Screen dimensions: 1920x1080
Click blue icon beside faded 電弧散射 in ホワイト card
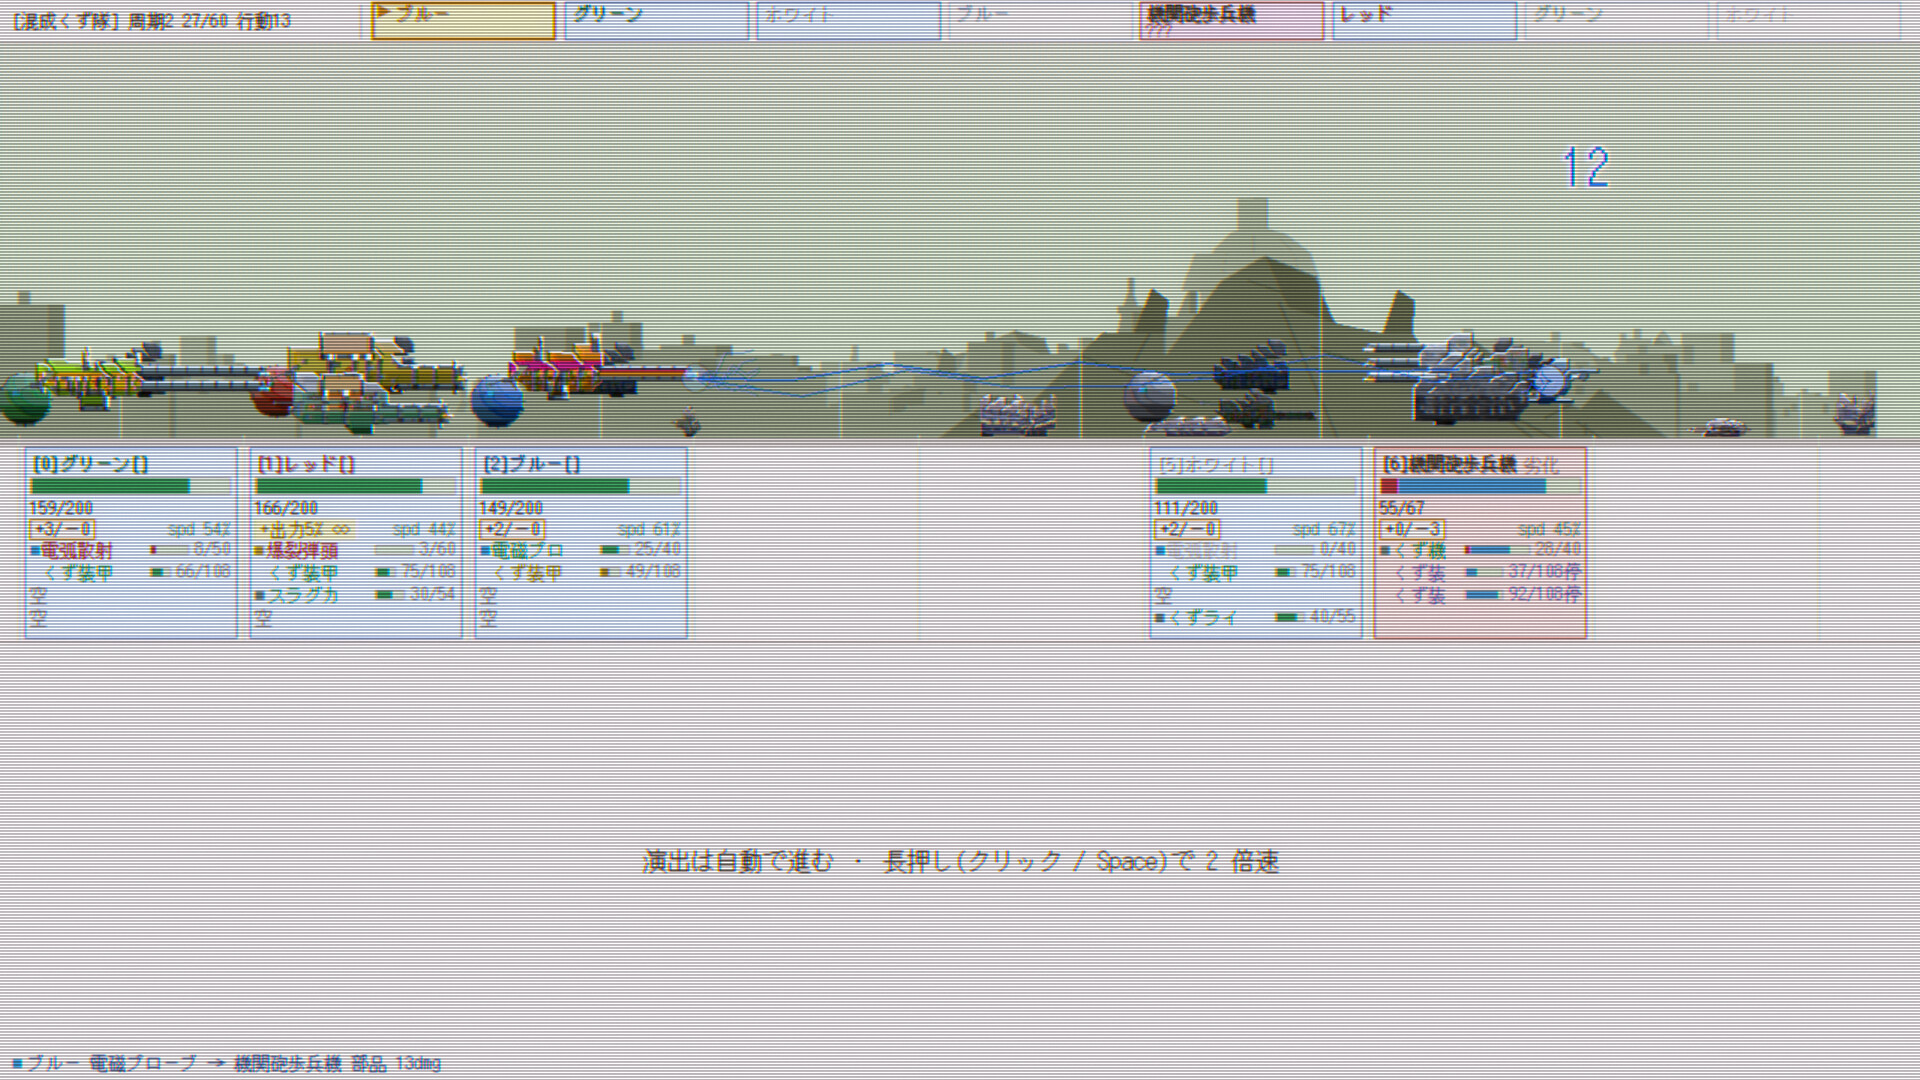click(1160, 551)
